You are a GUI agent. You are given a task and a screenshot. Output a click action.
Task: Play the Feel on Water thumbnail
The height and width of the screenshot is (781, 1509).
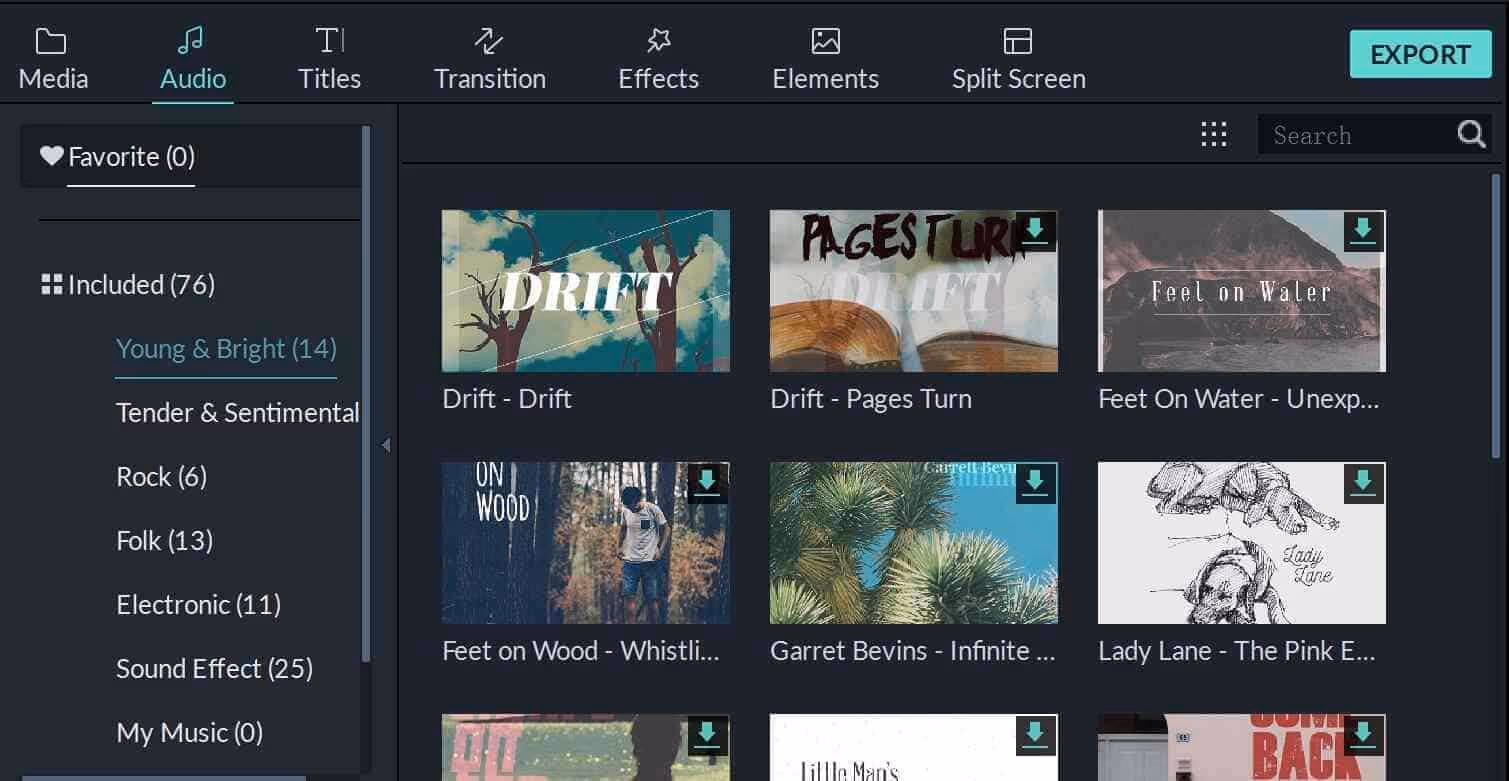point(1240,291)
